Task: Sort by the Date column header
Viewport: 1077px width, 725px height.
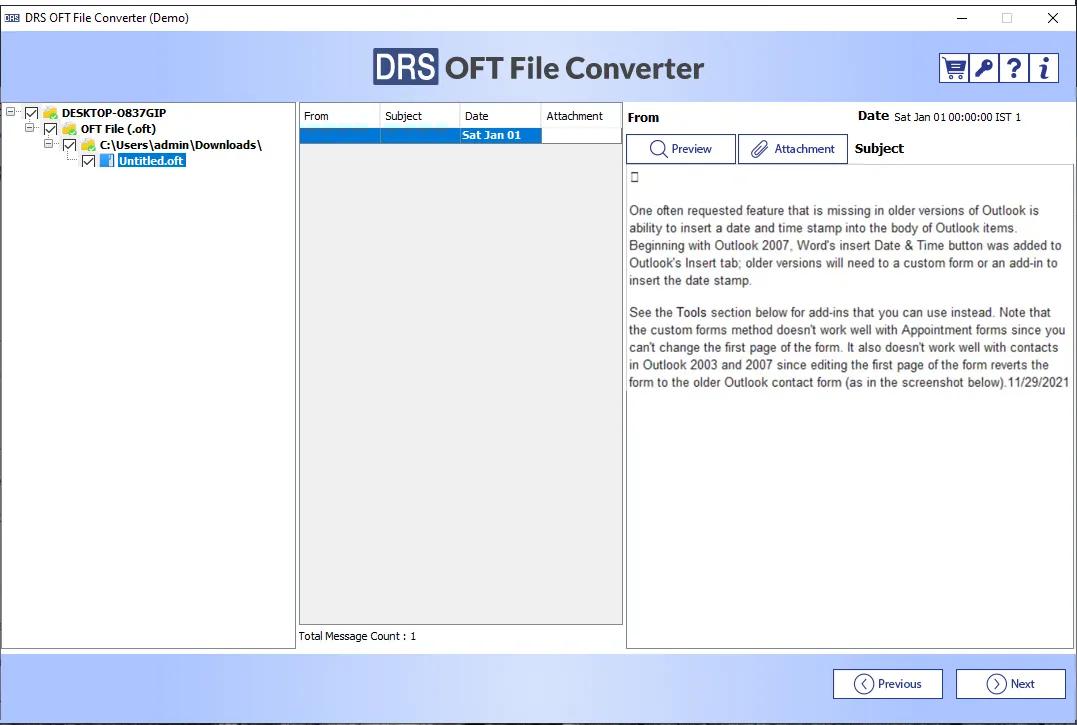Action: (500, 116)
